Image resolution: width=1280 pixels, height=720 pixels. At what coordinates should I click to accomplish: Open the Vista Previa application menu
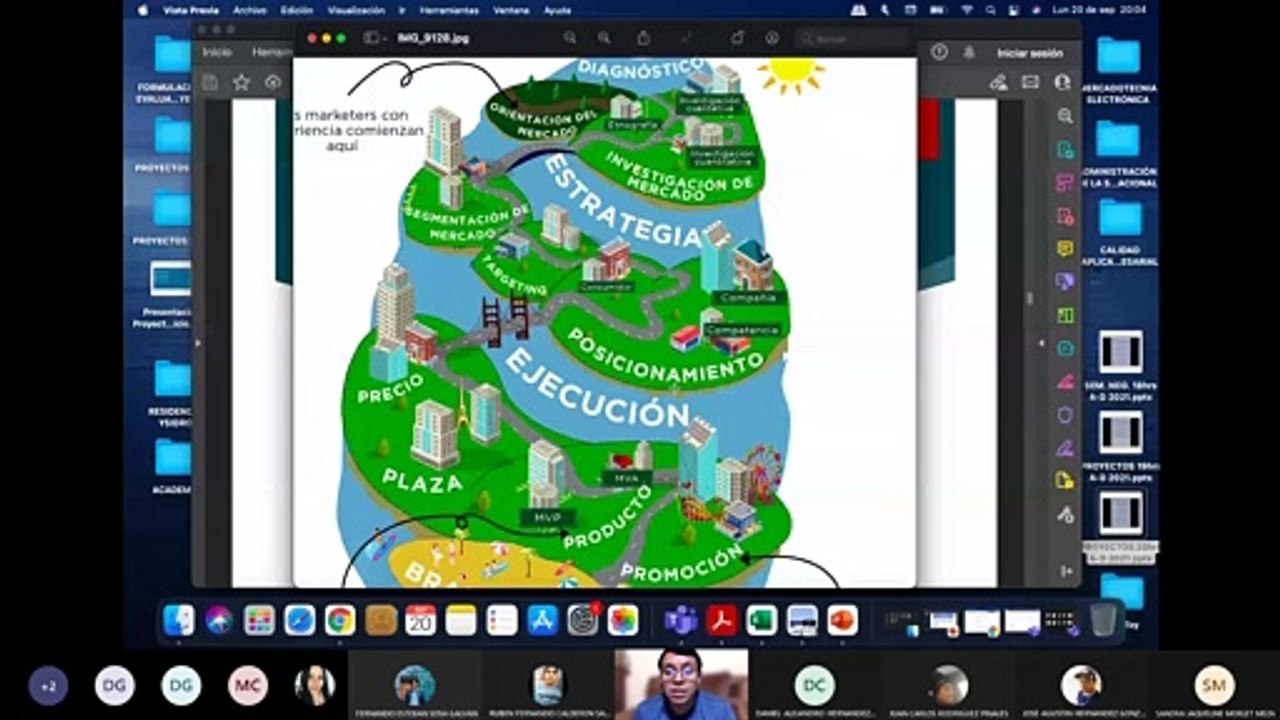point(190,10)
